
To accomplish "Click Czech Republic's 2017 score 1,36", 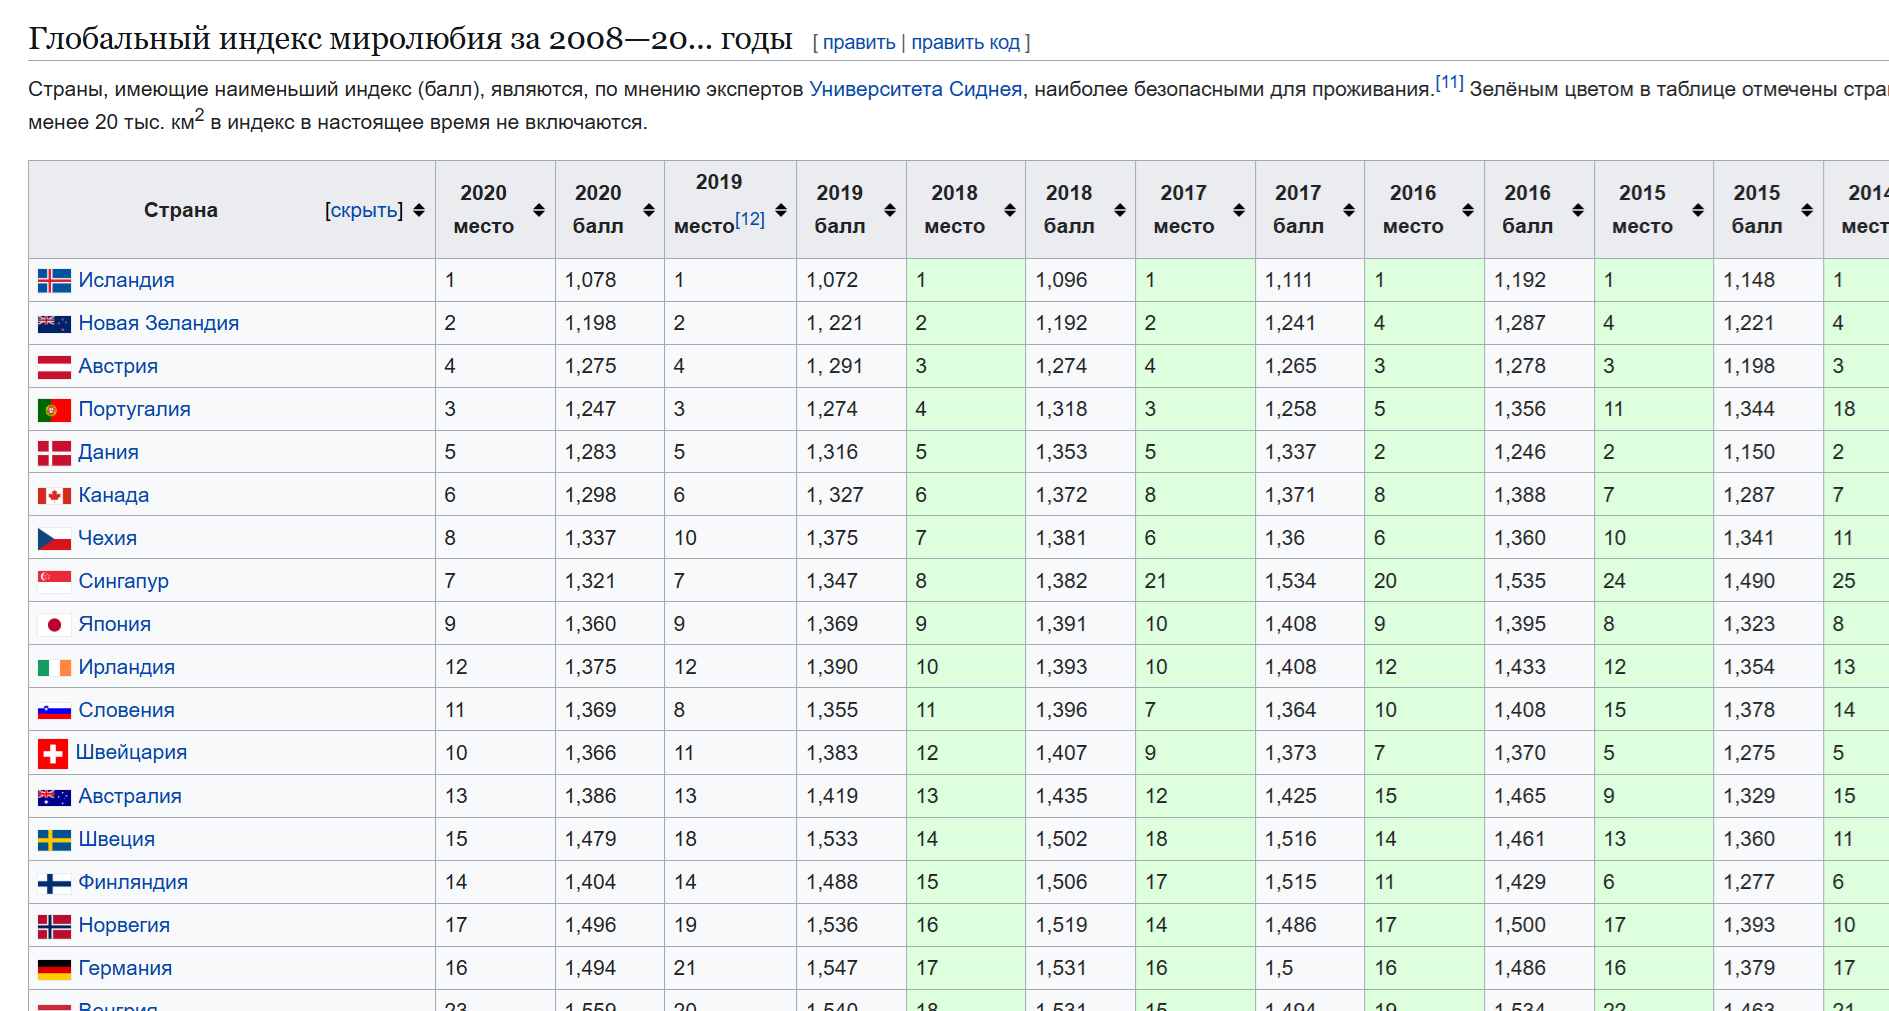I will 1285,538.
